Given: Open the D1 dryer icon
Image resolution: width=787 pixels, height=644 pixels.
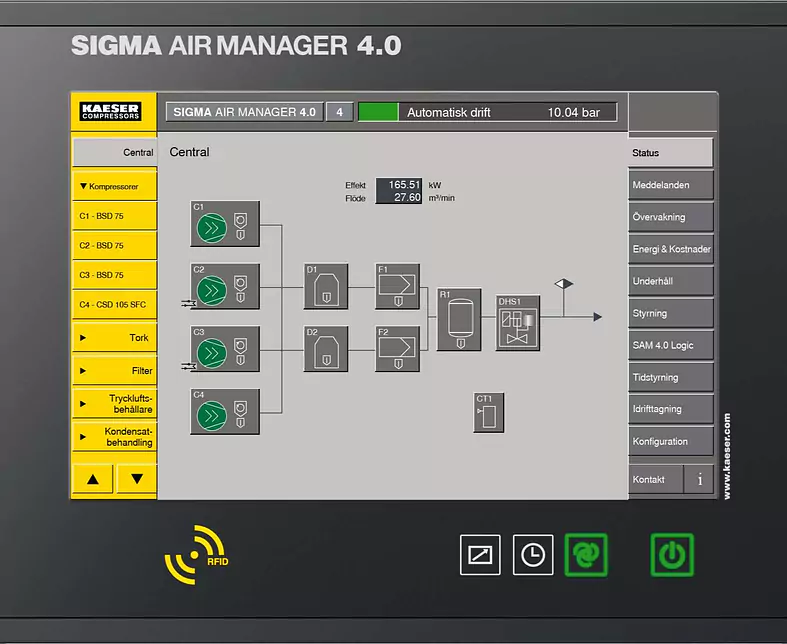Looking at the screenshot, I should click(326, 286).
